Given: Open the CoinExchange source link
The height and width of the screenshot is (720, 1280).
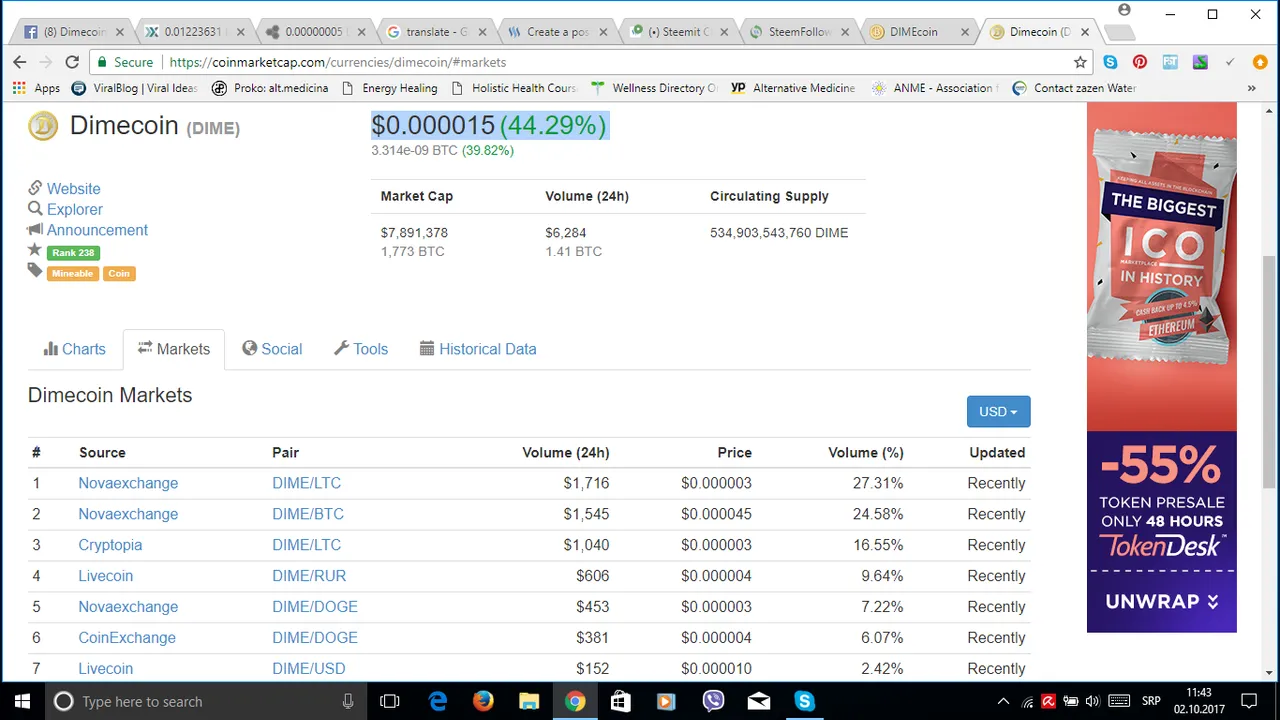Looking at the screenshot, I should click(x=127, y=638).
